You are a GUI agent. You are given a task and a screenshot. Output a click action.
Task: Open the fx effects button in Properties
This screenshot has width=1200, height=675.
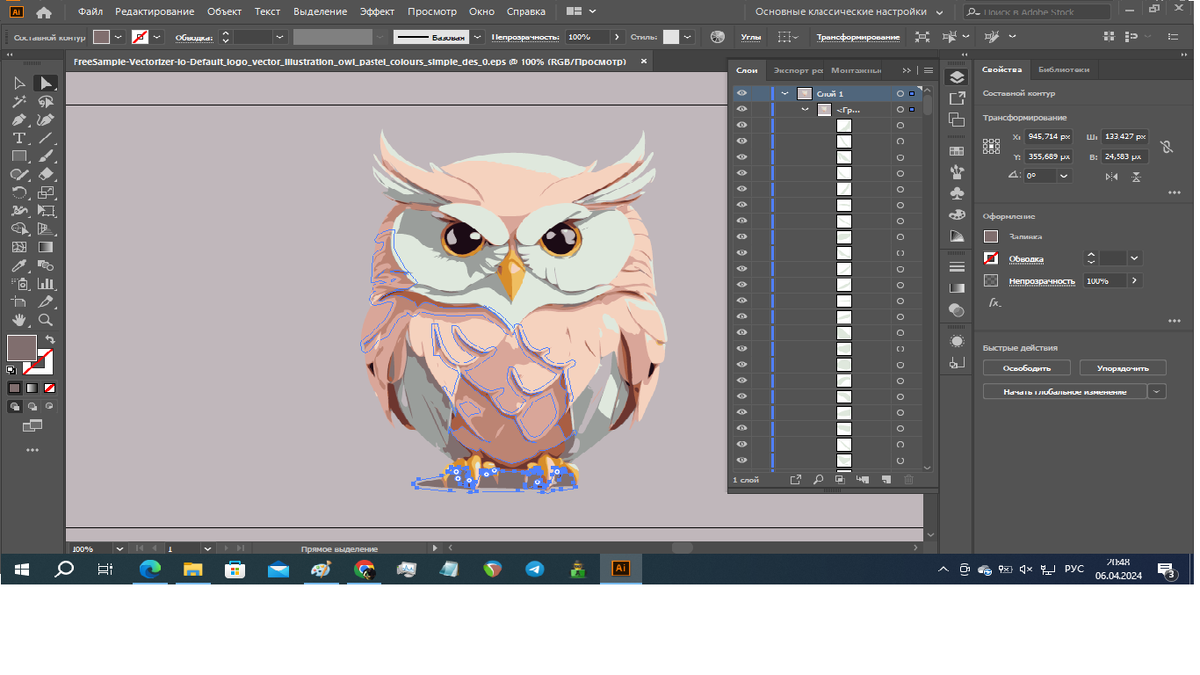pos(994,302)
